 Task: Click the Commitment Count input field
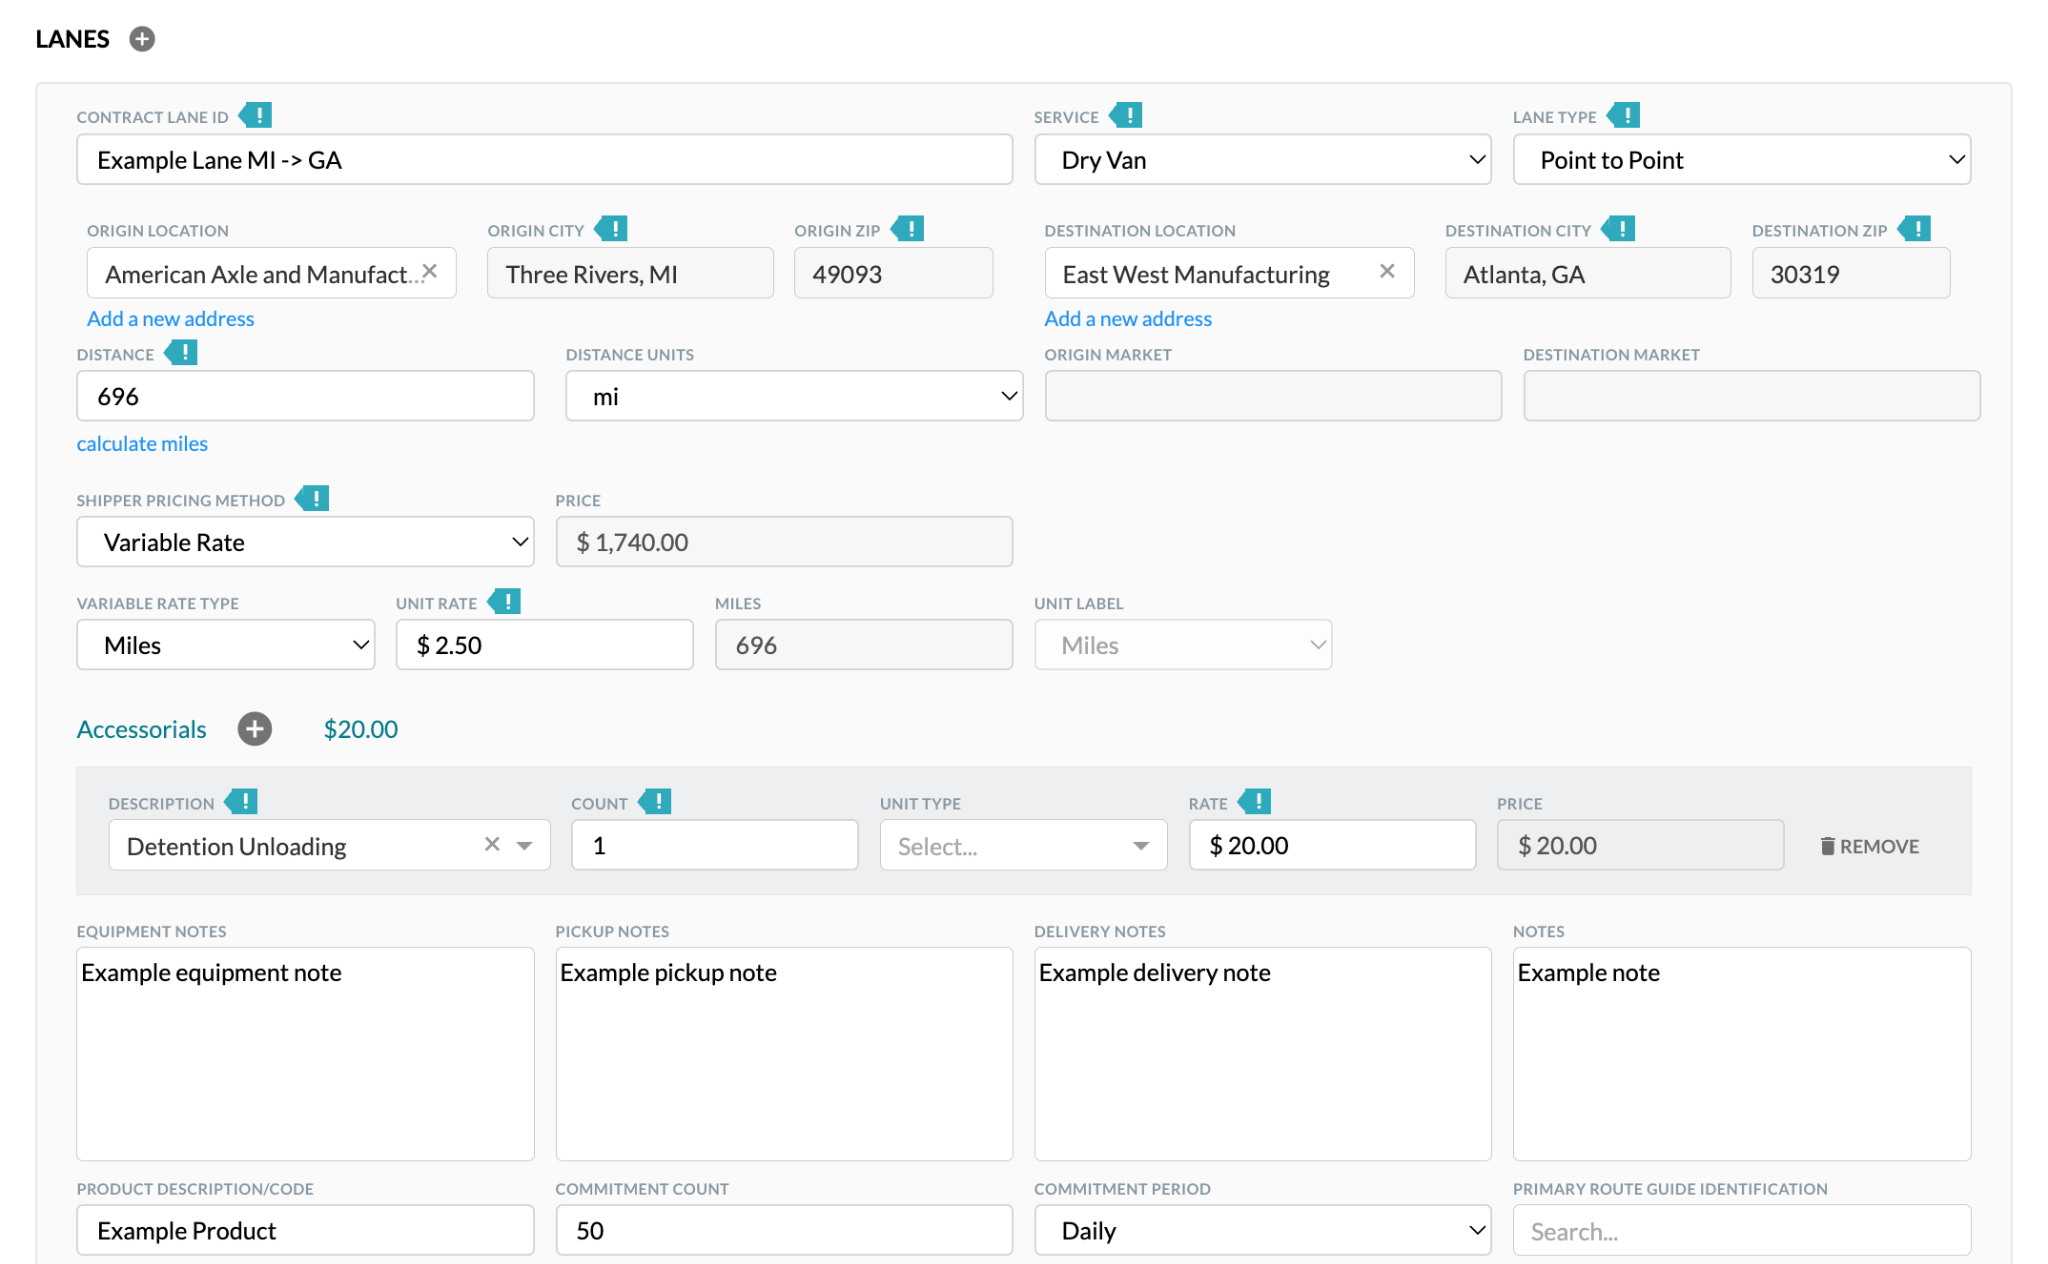[784, 1231]
